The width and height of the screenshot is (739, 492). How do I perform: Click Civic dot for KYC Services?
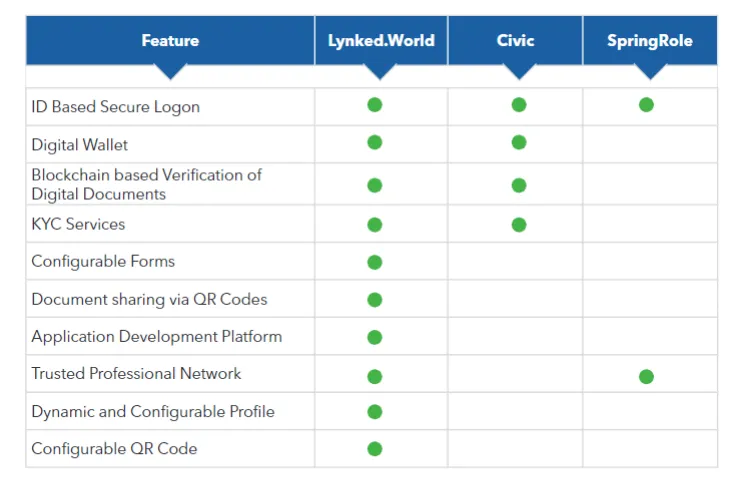(x=519, y=225)
